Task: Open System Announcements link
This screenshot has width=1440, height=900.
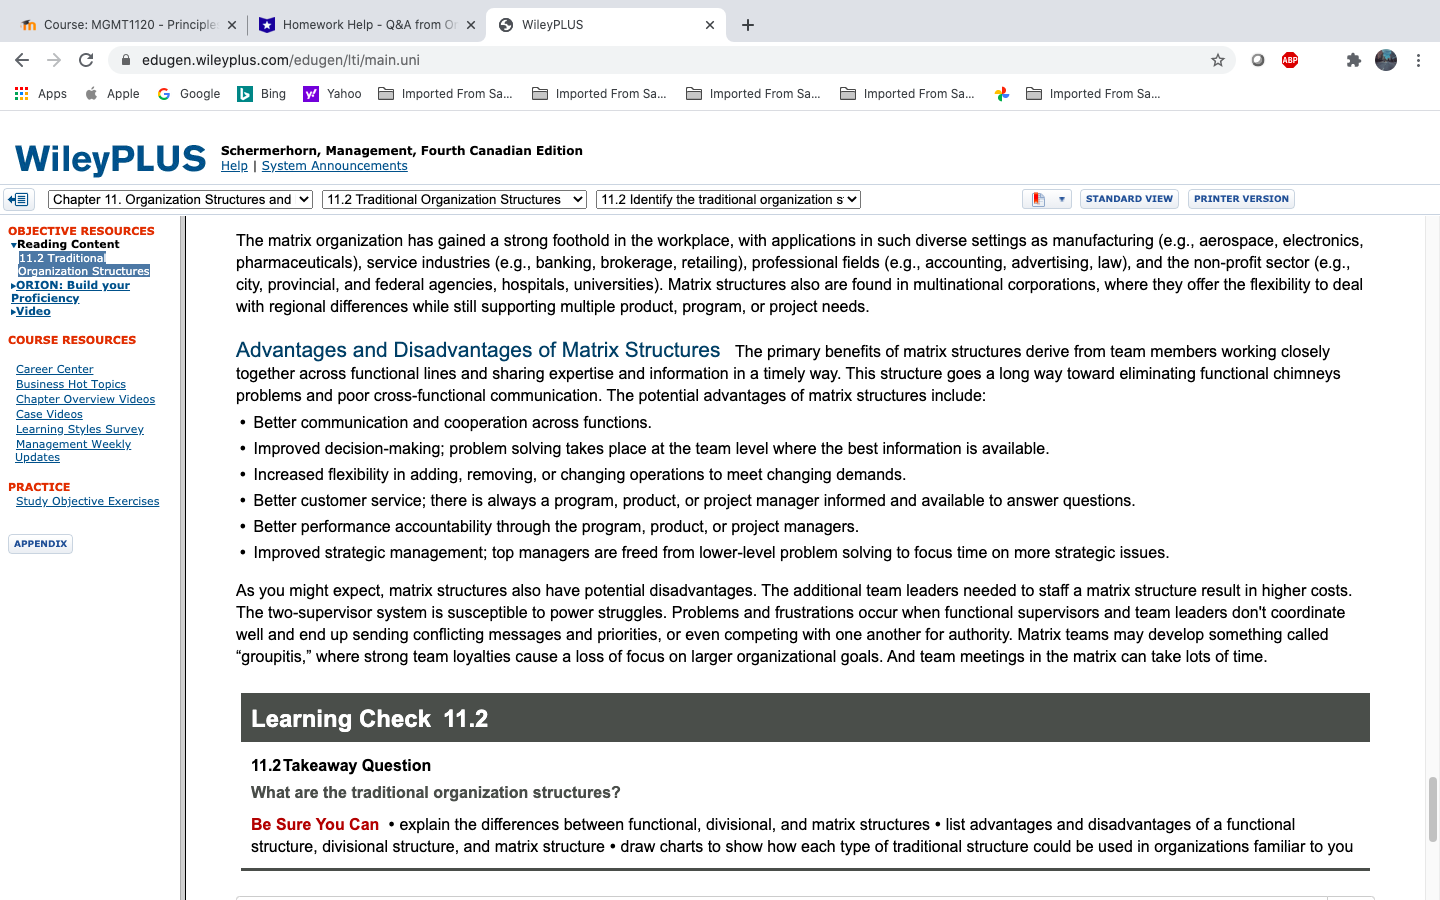Action: point(334,166)
